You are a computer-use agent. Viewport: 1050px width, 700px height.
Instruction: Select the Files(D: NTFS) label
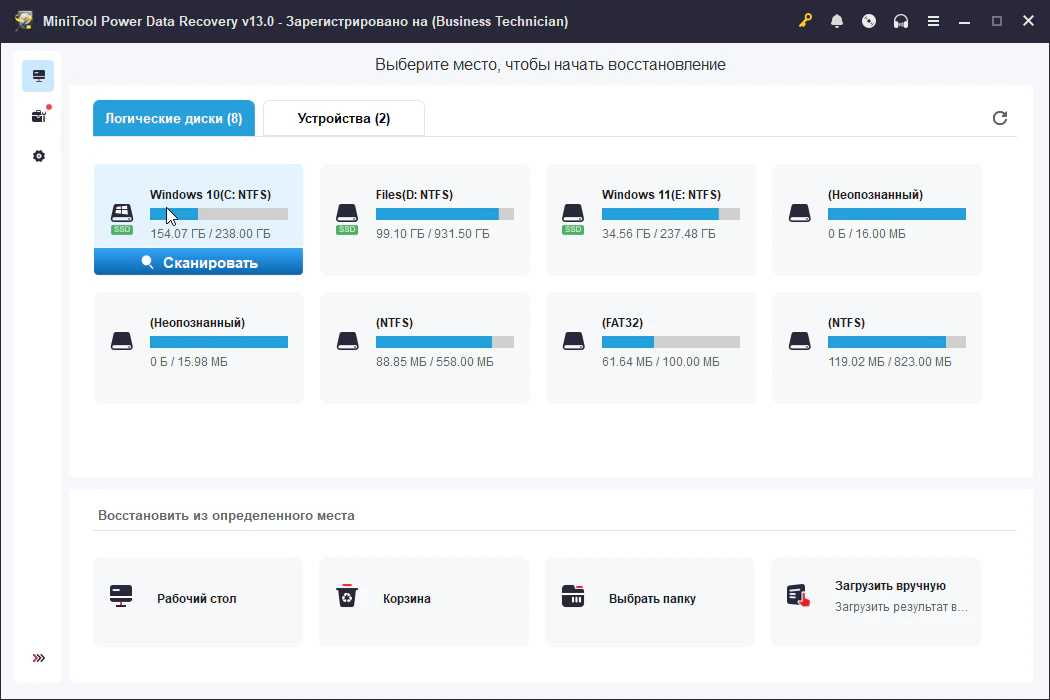click(415, 194)
